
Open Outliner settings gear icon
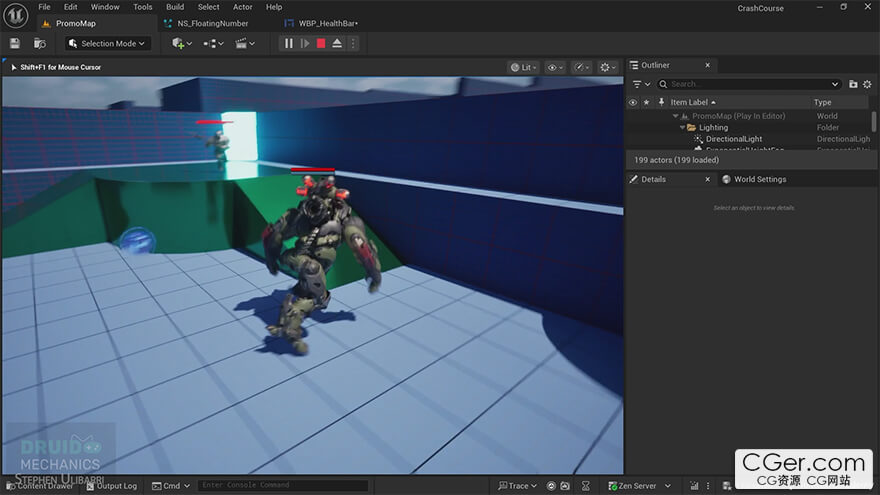[867, 84]
